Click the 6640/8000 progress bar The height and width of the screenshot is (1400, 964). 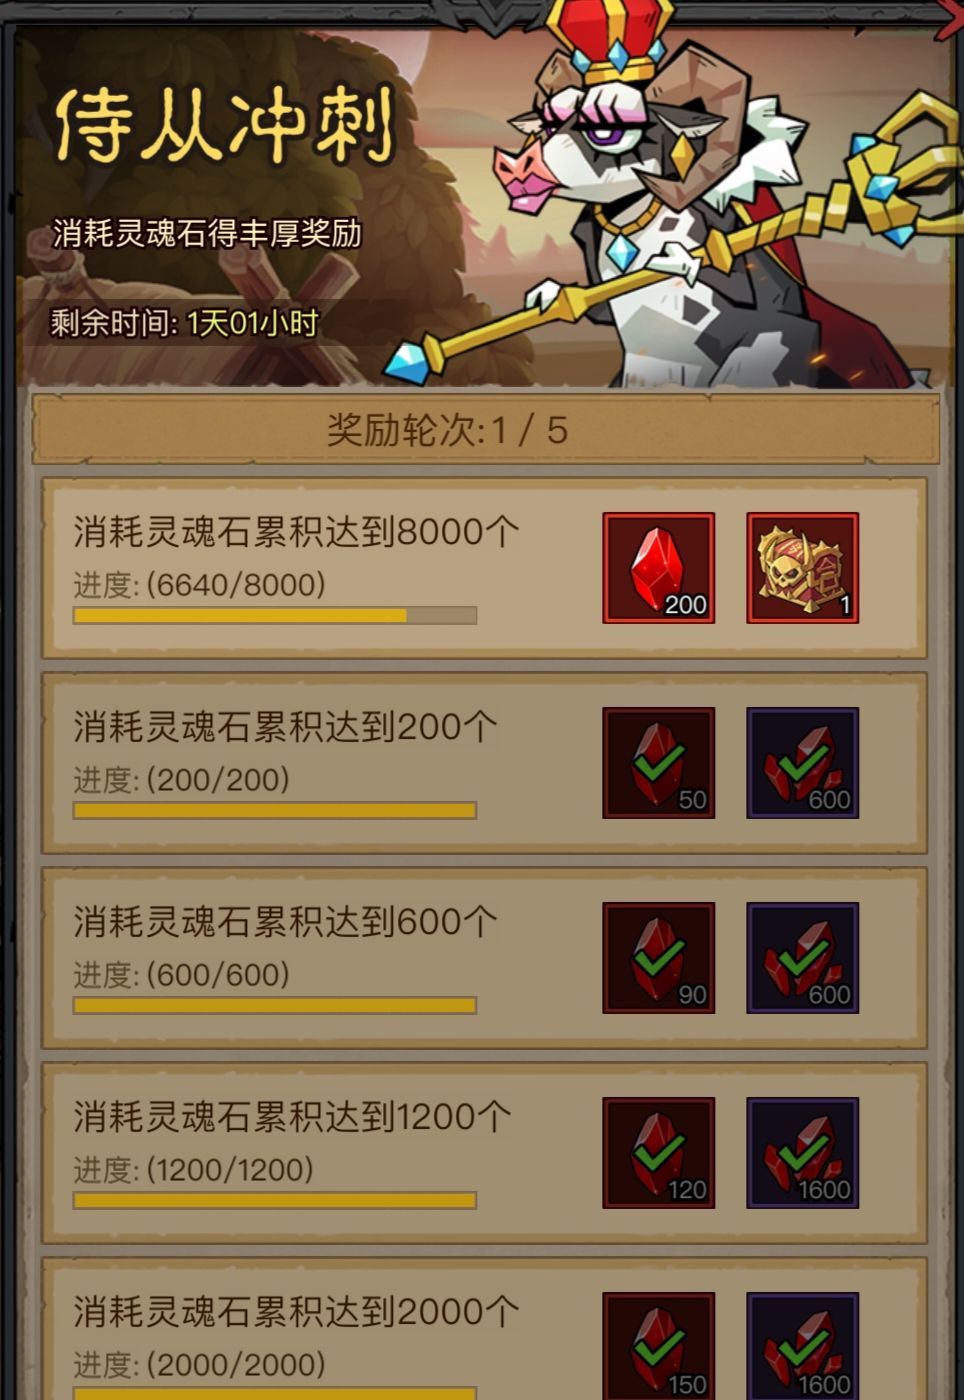tap(275, 616)
